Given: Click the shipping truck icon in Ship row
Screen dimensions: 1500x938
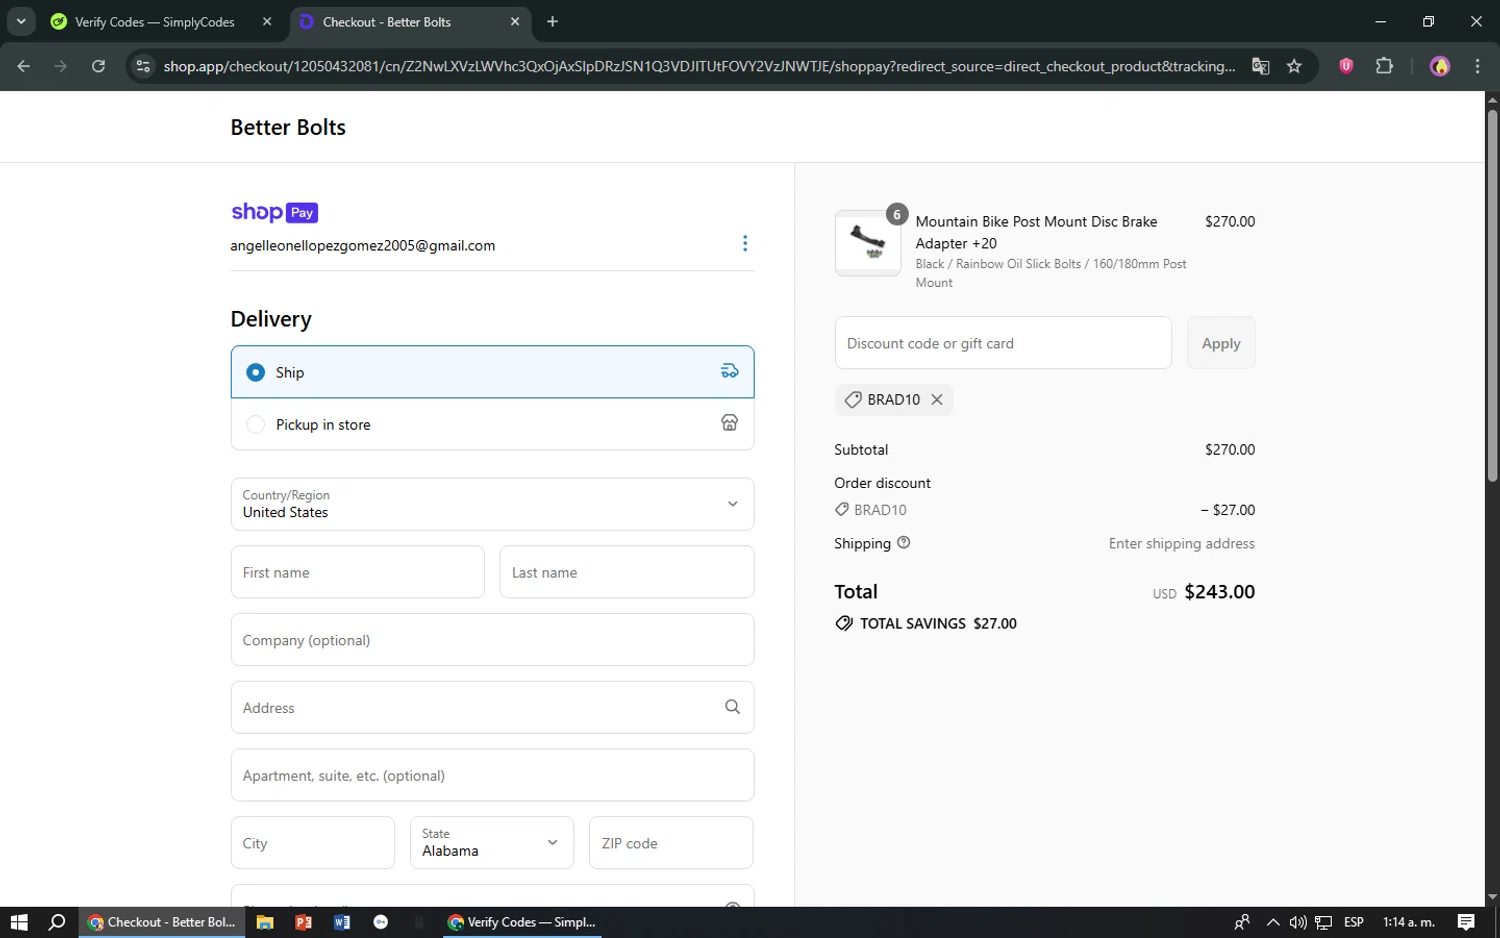Looking at the screenshot, I should 730,371.
